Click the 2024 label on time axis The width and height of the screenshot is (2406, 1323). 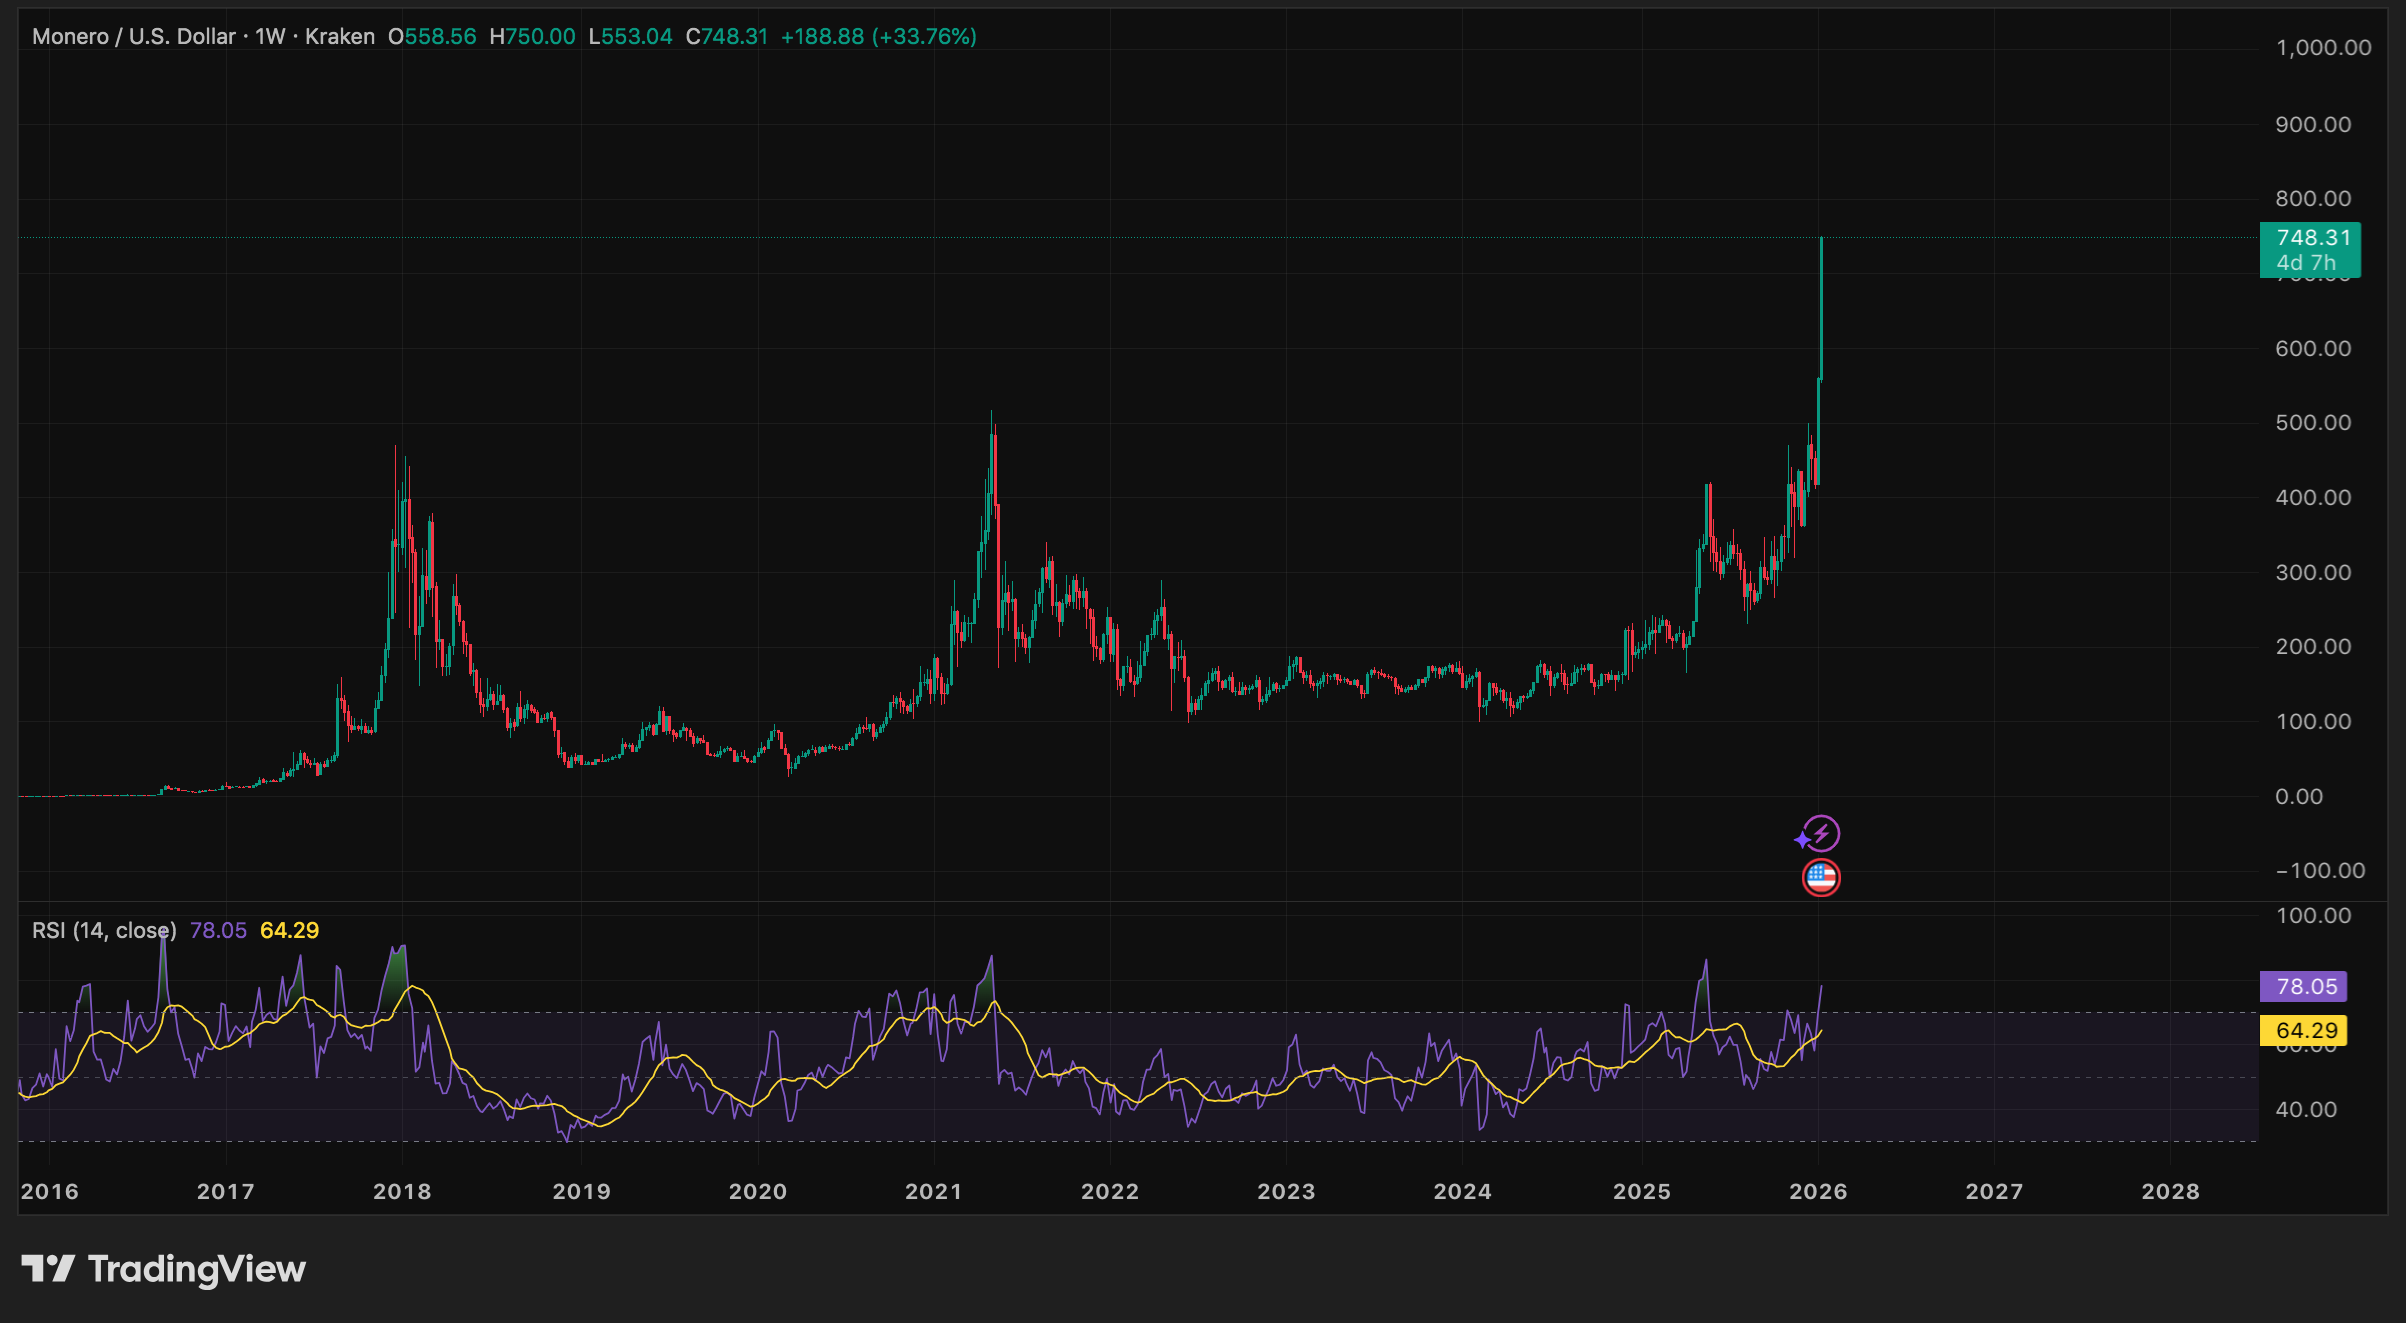tap(1462, 1192)
